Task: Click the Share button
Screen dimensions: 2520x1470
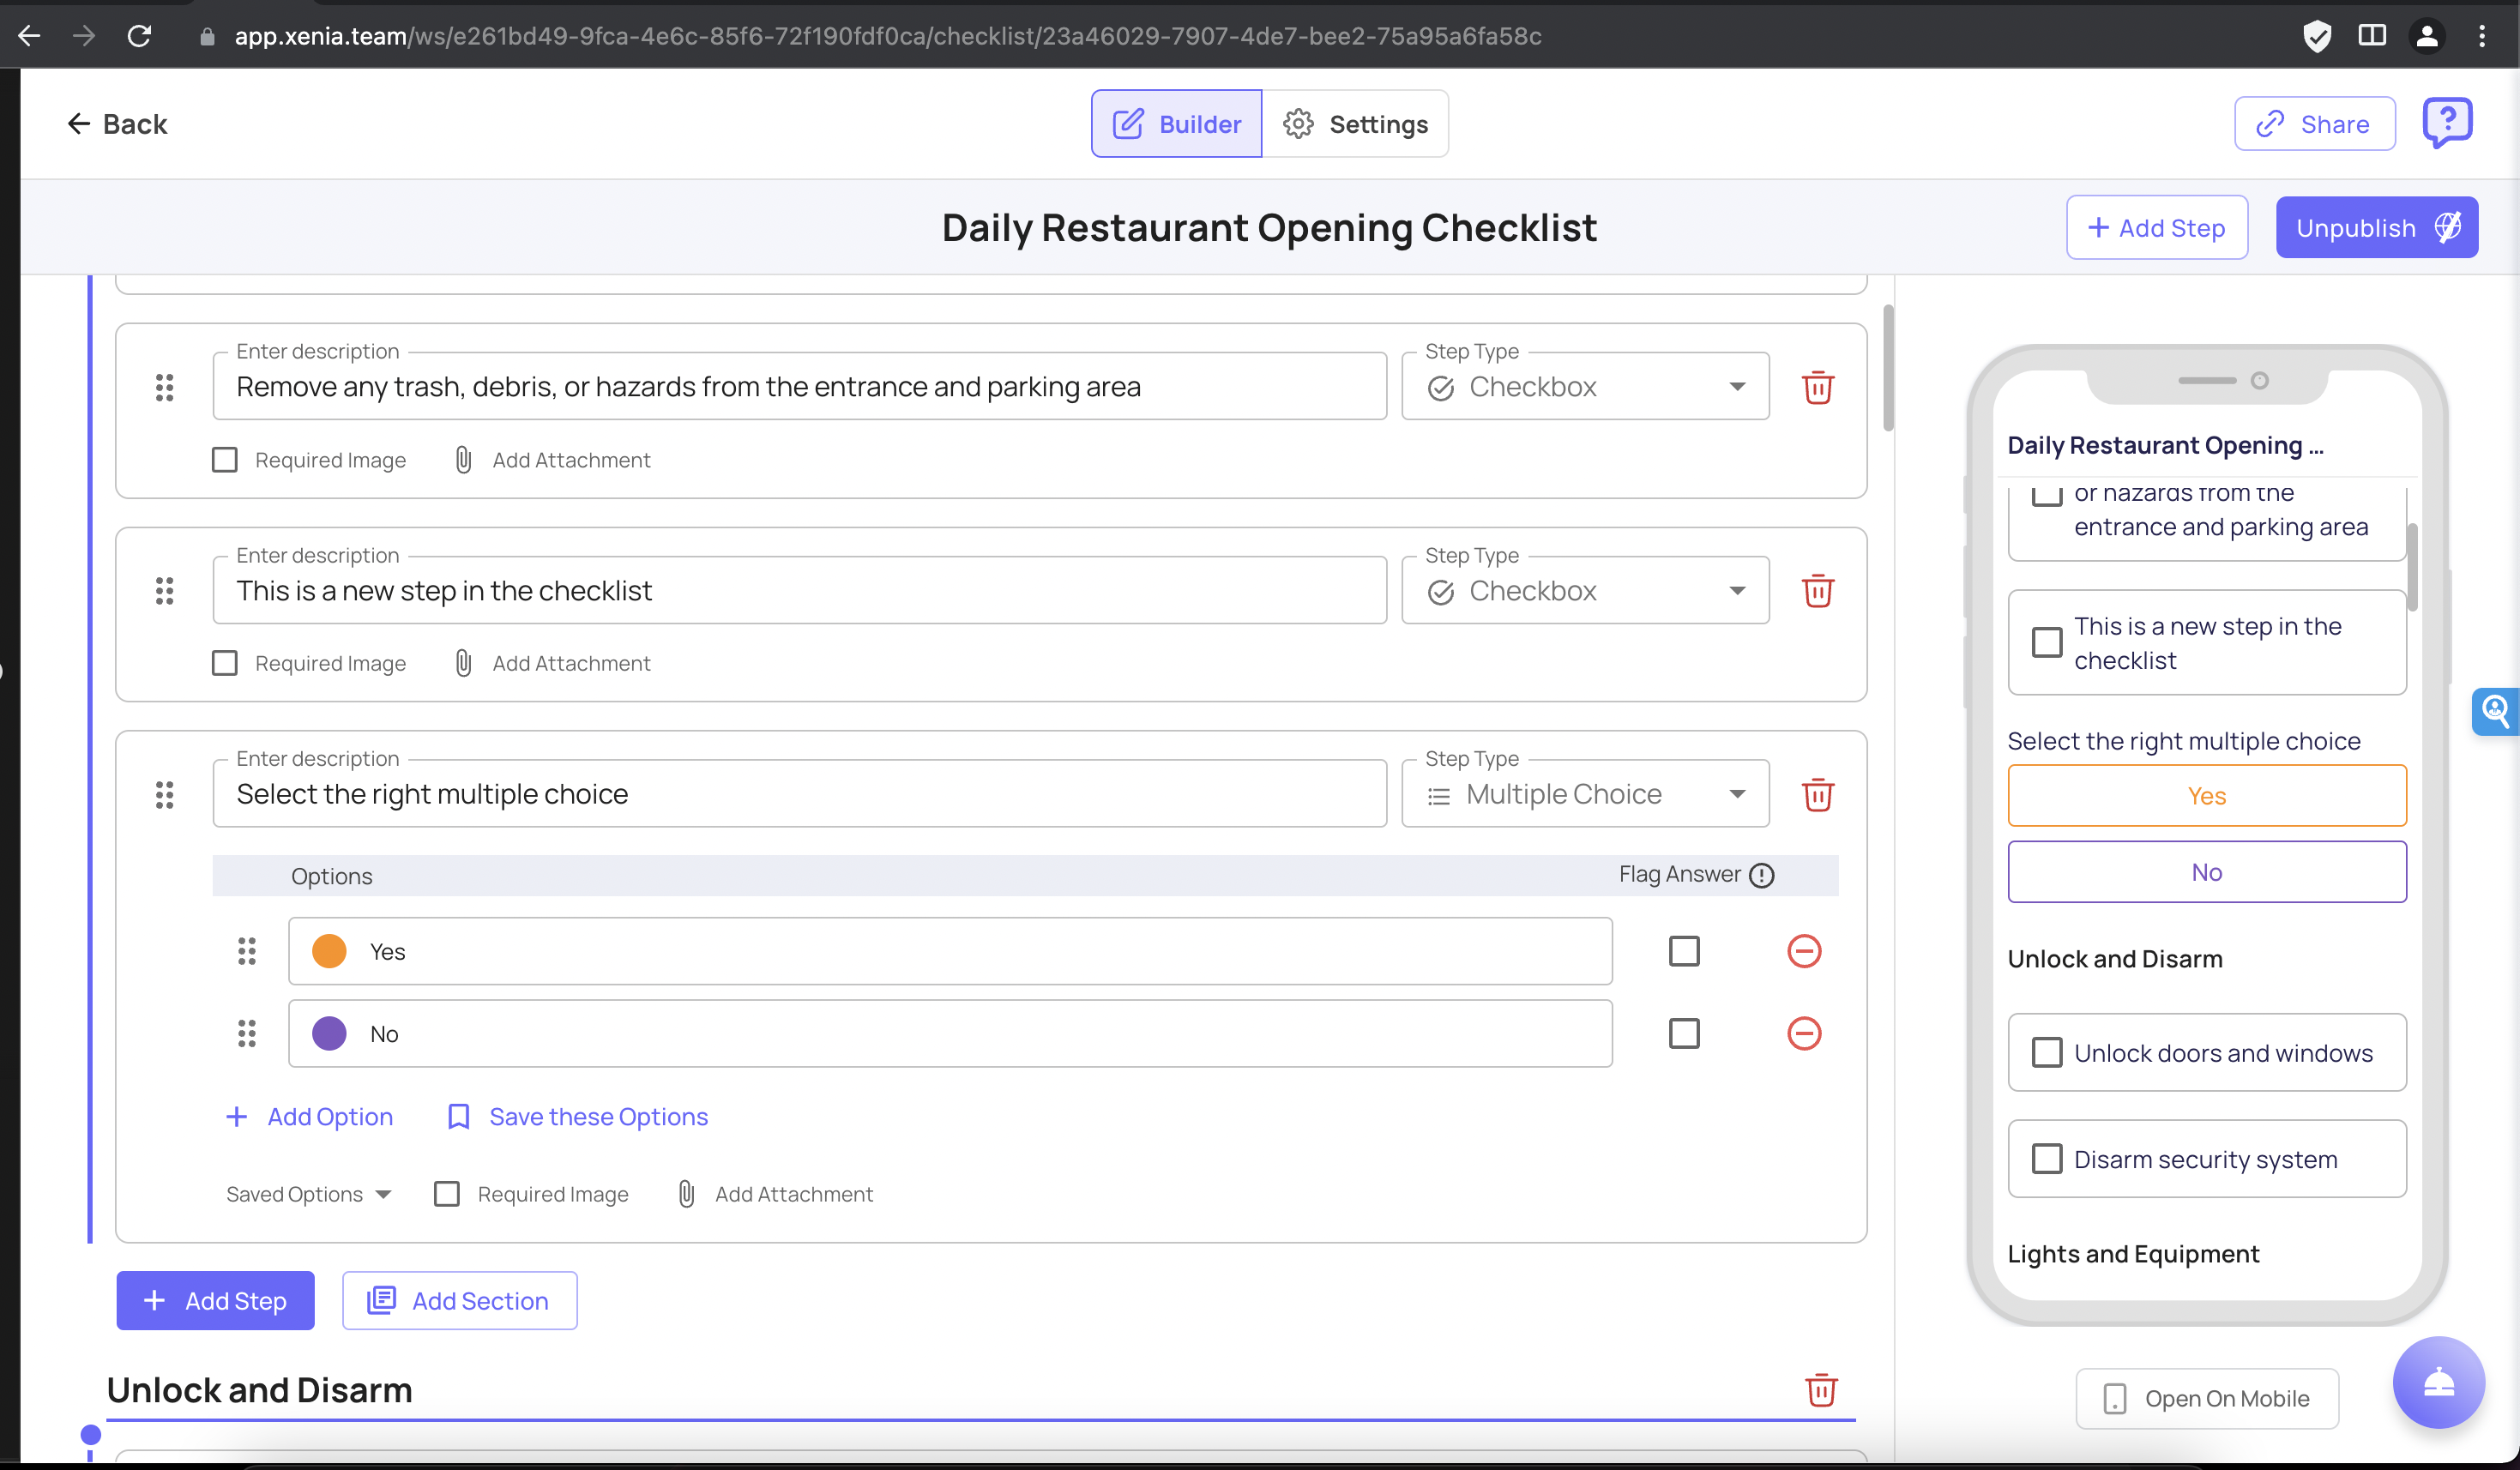Action: click(2314, 124)
